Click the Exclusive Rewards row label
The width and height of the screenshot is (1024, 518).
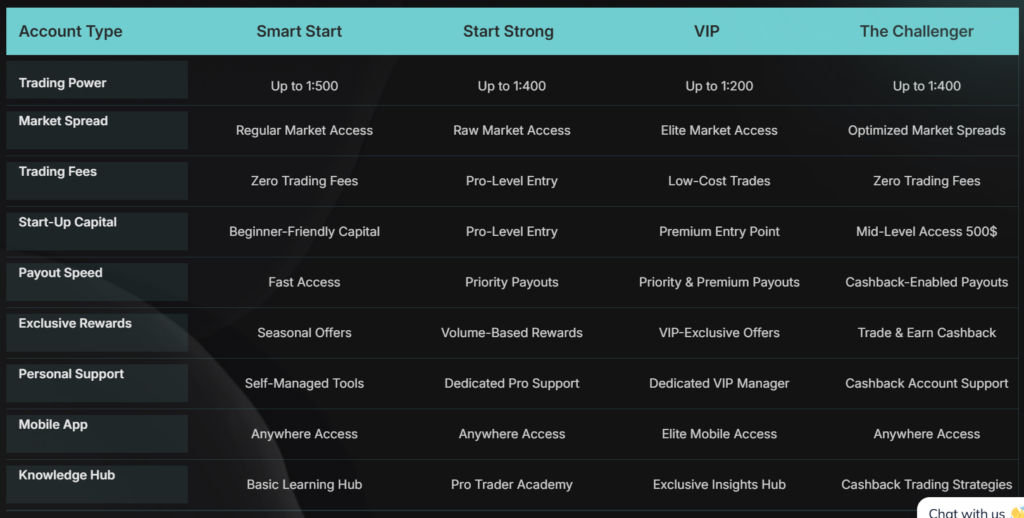[75, 323]
